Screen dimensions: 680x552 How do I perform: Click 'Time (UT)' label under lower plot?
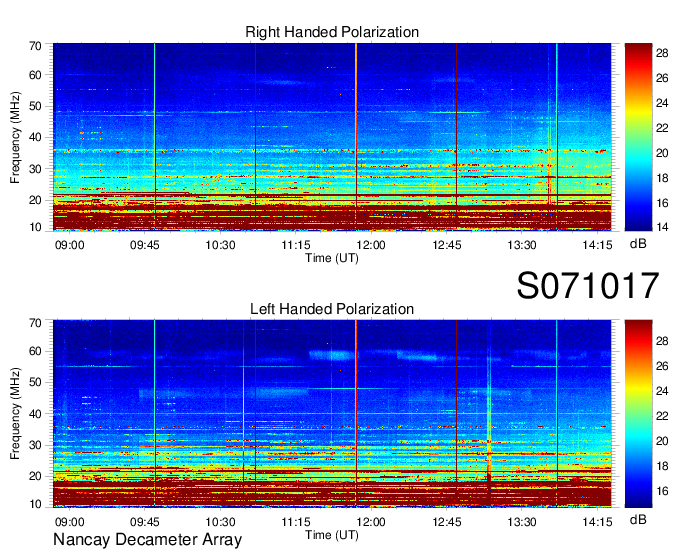[x=332, y=535]
